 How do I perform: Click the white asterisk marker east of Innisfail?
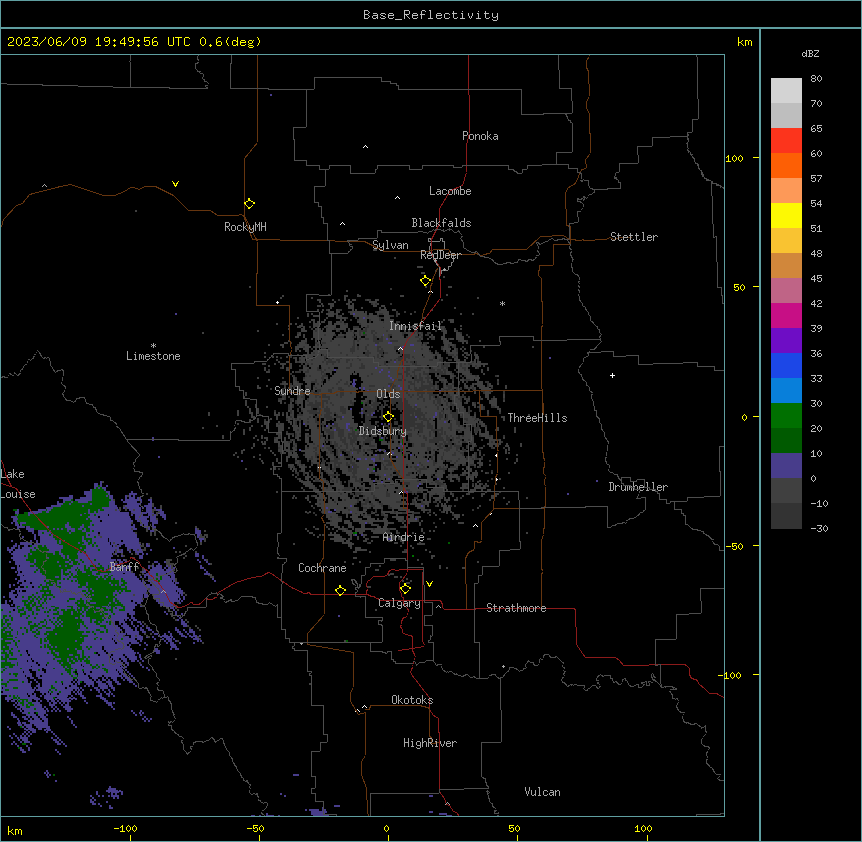click(x=502, y=303)
